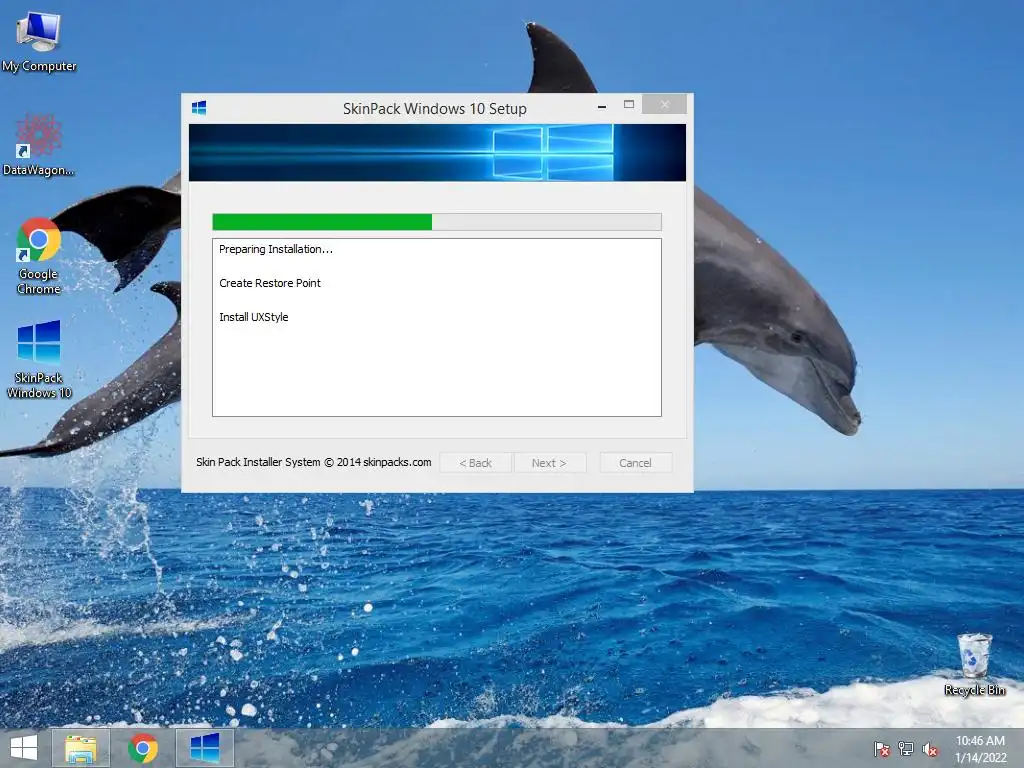Open Chrome from the taskbar
This screenshot has width=1024, height=768.
tap(143, 748)
